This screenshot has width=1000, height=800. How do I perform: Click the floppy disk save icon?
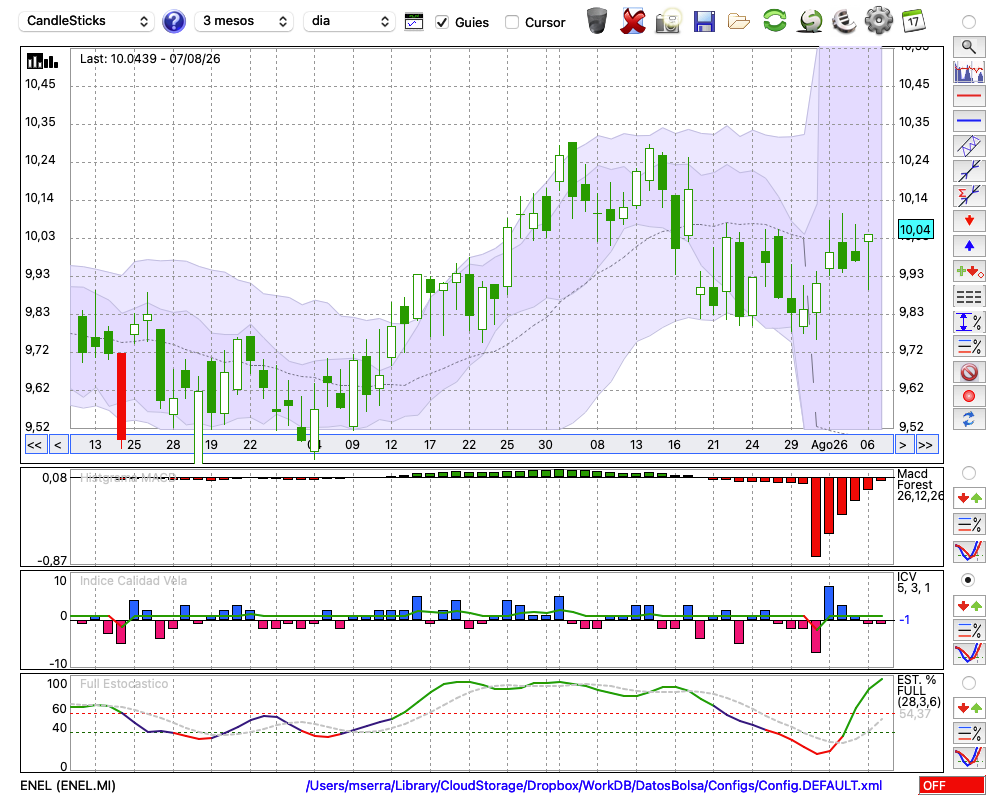(x=704, y=22)
